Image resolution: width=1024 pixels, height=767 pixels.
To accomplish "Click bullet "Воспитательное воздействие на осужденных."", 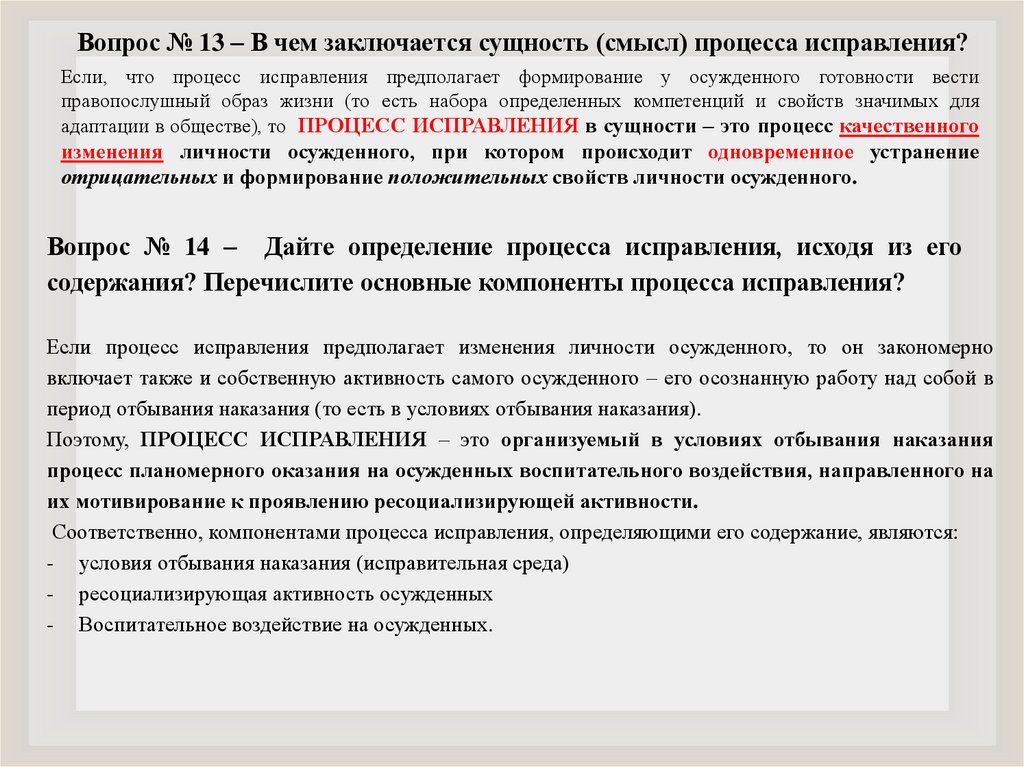I will click(x=285, y=625).
